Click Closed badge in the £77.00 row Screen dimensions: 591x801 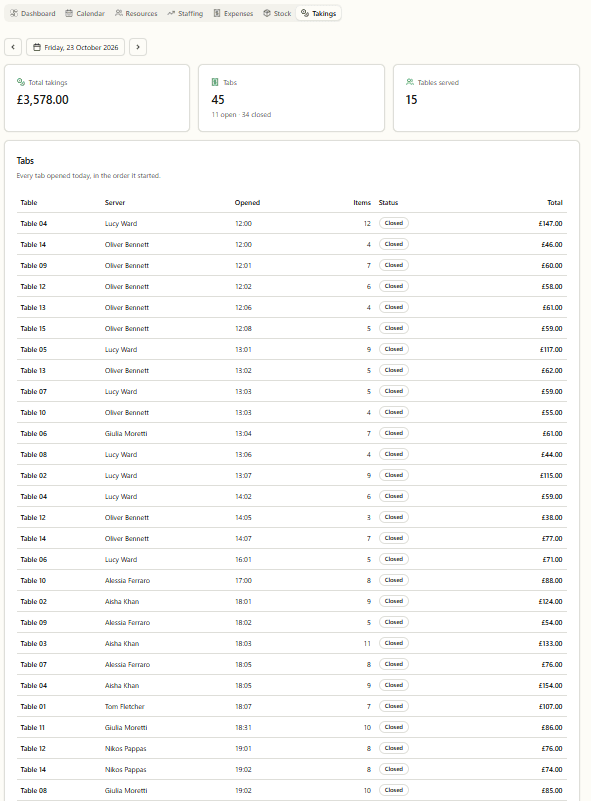[394, 538]
